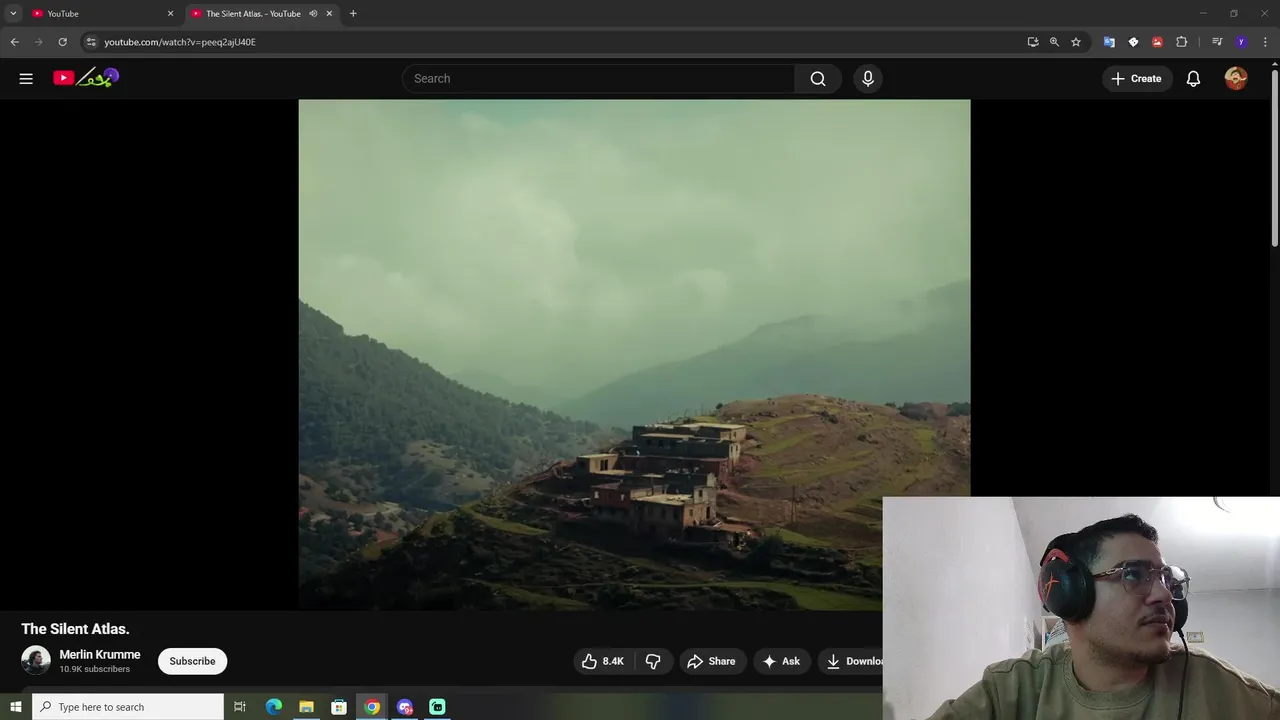Click the video player to pause
This screenshot has width=1280, height=720.
[x=634, y=354]
